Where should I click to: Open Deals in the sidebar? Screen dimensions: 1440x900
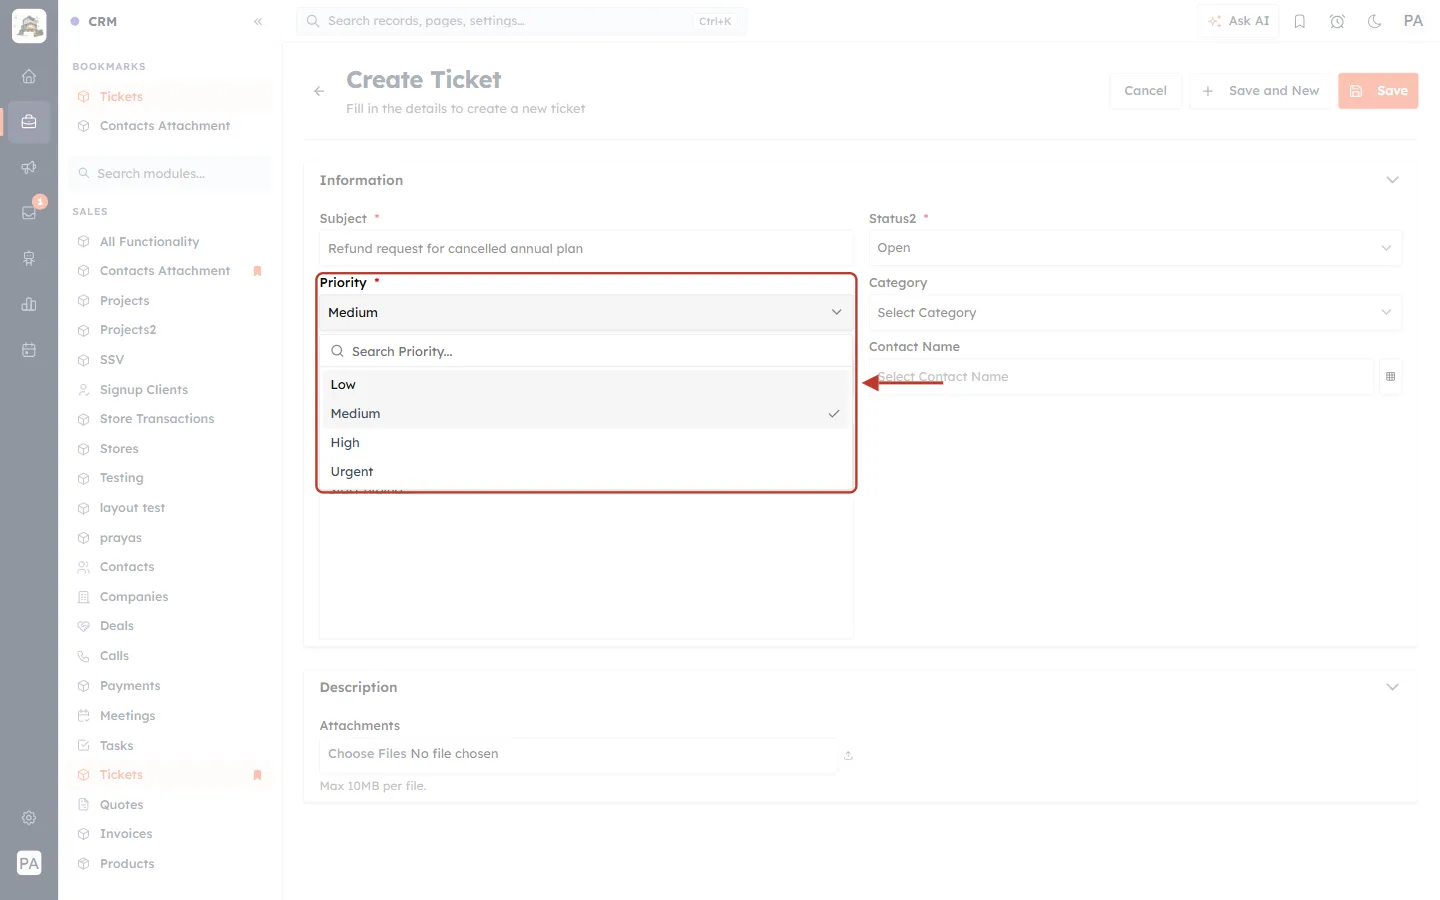pyautogui.click(x=117, y=626)
